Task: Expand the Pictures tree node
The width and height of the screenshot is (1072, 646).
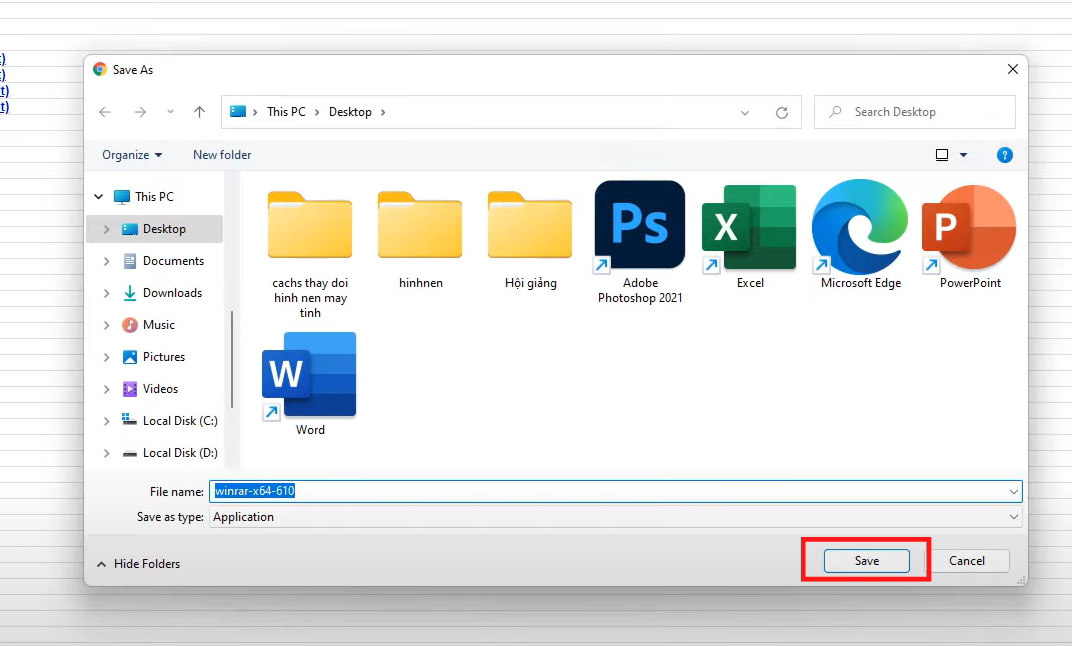Action: (x=106, y=357)
